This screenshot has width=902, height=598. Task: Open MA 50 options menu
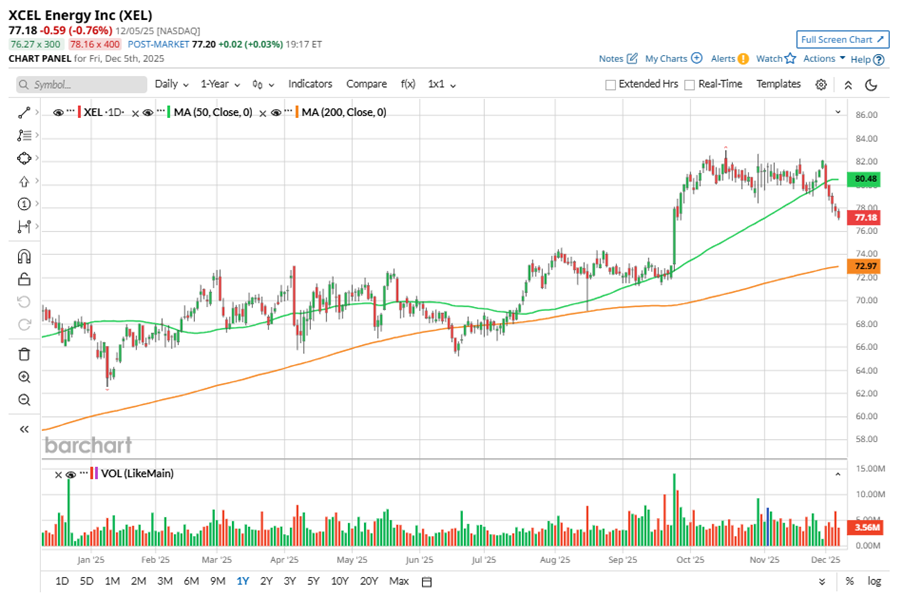point(160,112)
